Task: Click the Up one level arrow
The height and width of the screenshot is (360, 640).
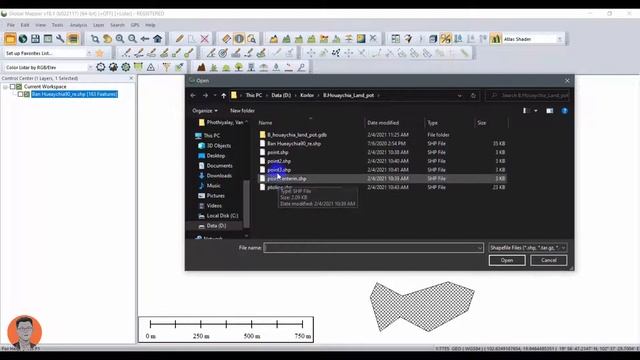Action: click(224, 96)
